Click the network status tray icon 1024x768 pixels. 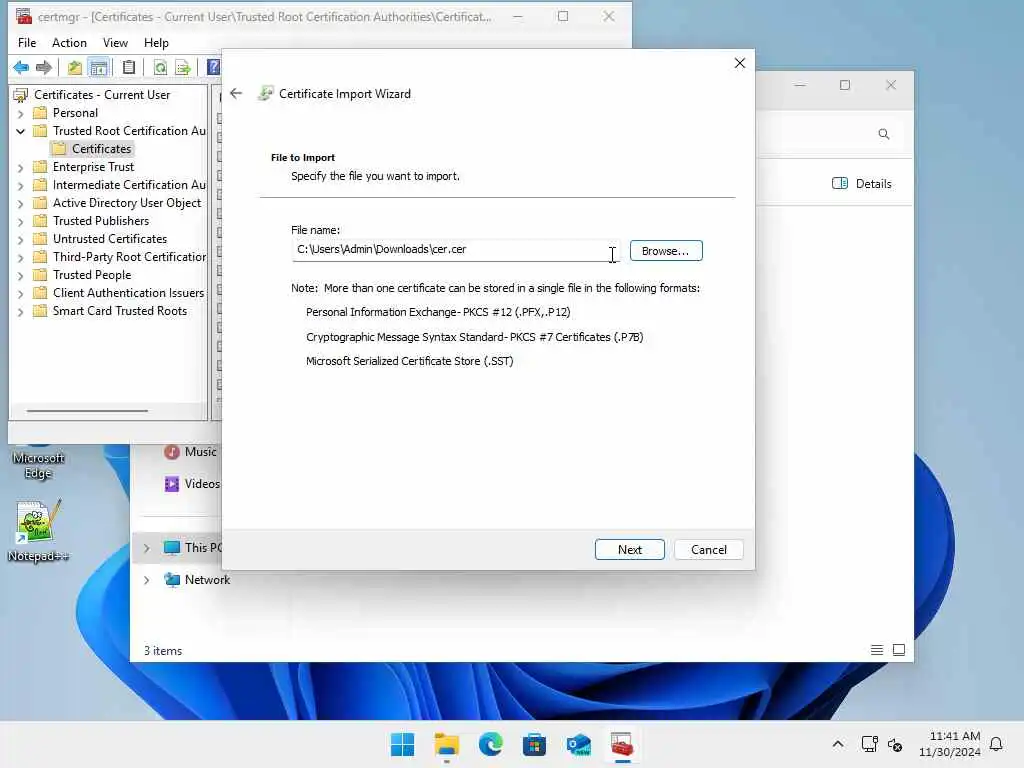[x=869, y=744]
